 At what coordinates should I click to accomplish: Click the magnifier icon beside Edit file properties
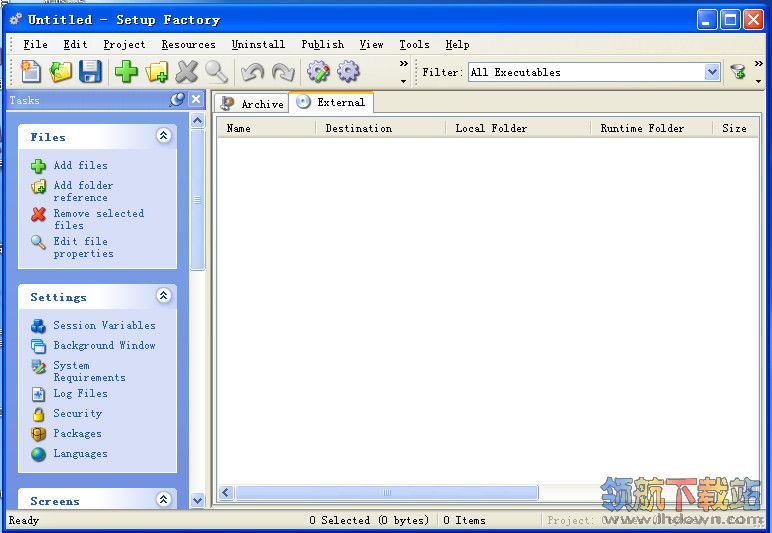click(x=38, y=242)
